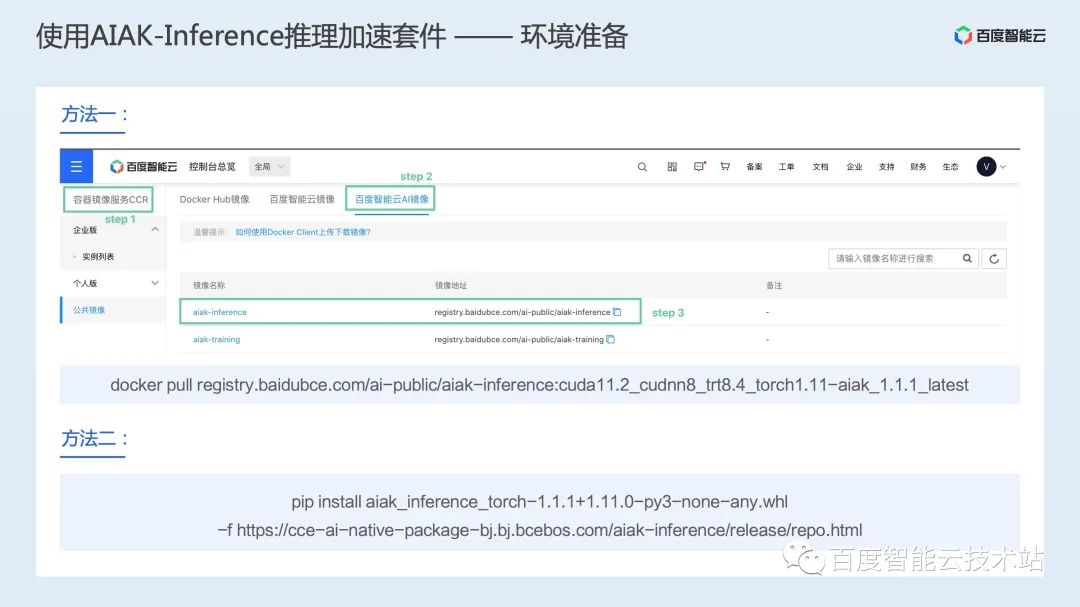Click the 容器镜像服务CCR sidebar title

(x=110, y=200)
